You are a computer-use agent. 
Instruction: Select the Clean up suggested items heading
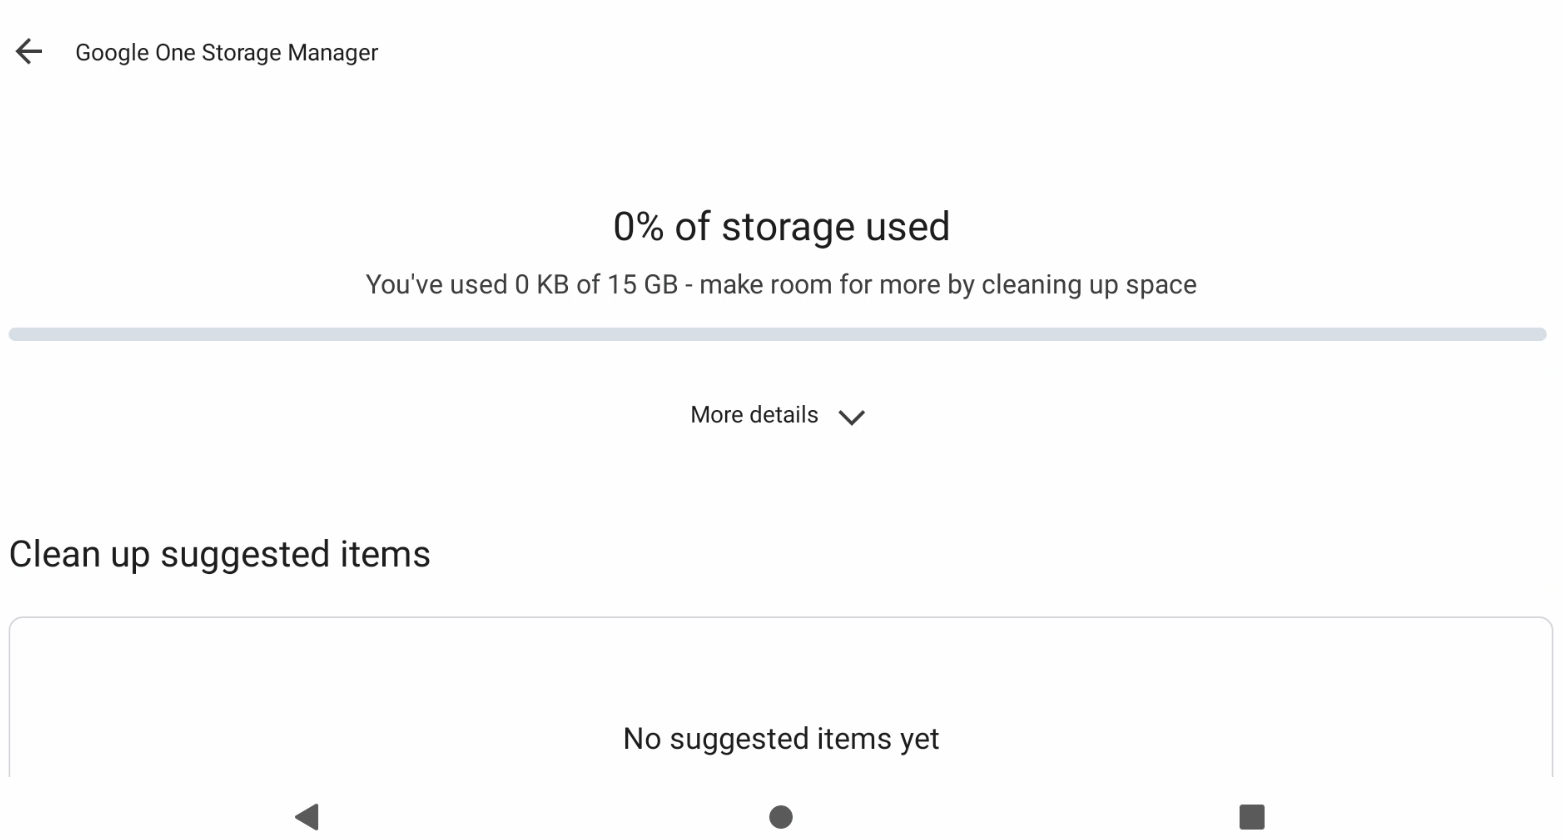coord(220,554)
